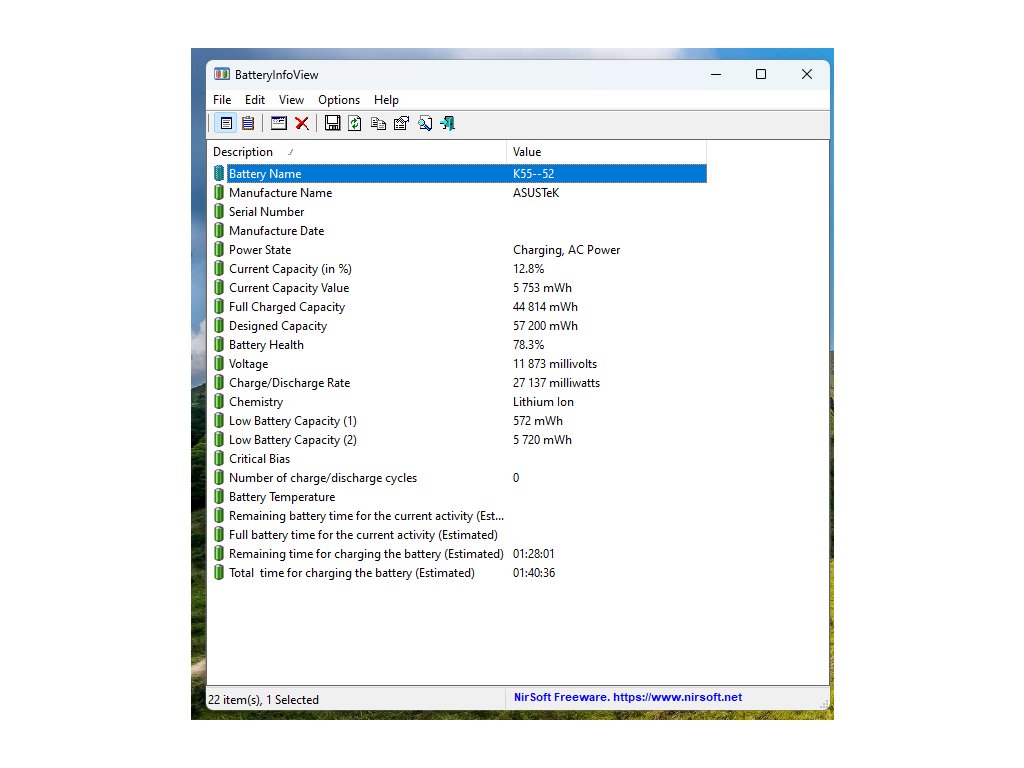Sort by the Description column header
Screen dimensions: 1024x768
357,152
